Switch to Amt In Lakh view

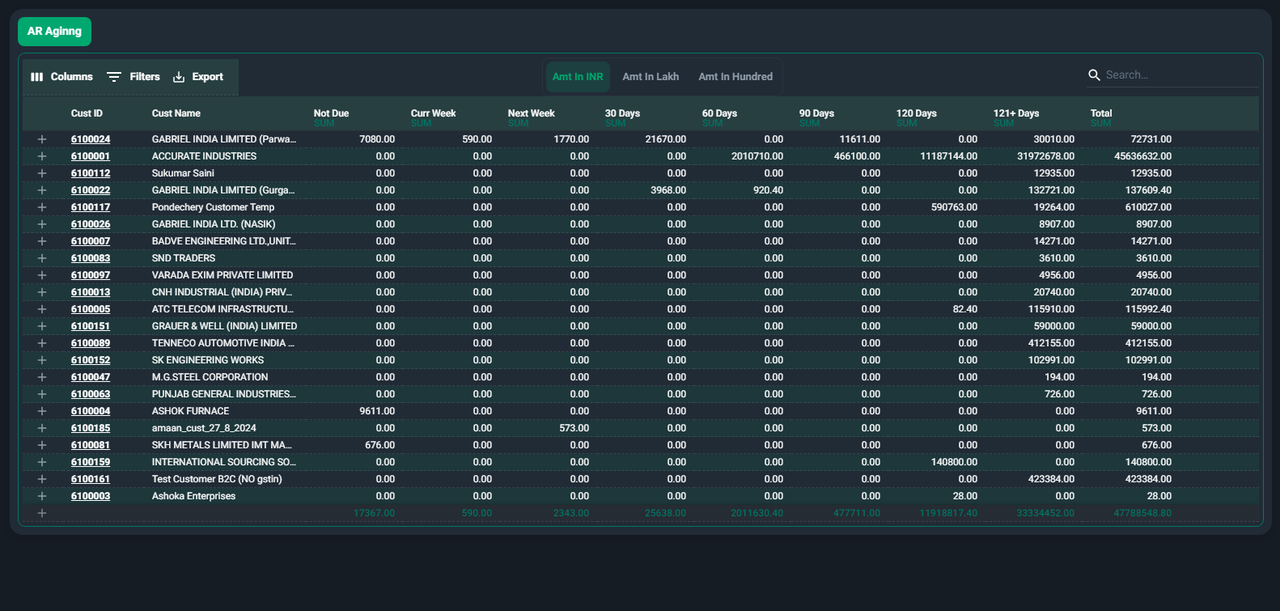pyautogui.click(x=650, y=77)
